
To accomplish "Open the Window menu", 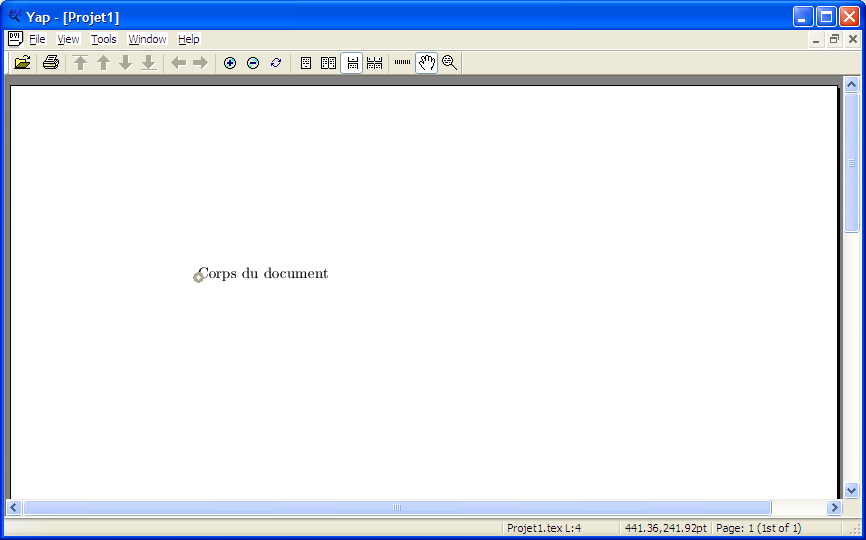I will pos(147,39).
